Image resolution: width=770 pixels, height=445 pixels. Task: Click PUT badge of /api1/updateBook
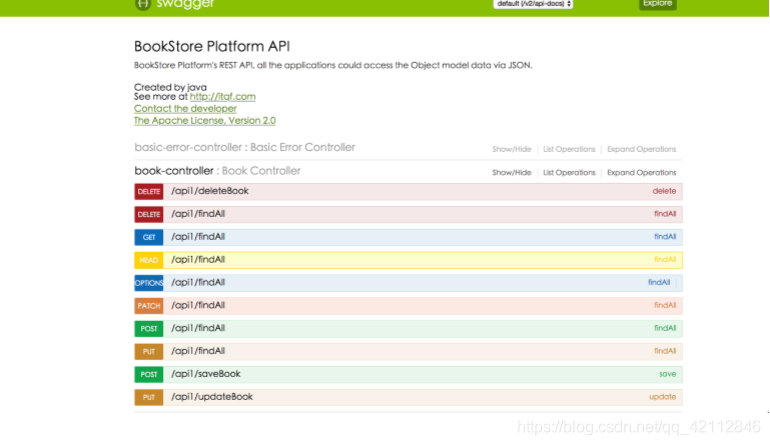click(149, 397)
